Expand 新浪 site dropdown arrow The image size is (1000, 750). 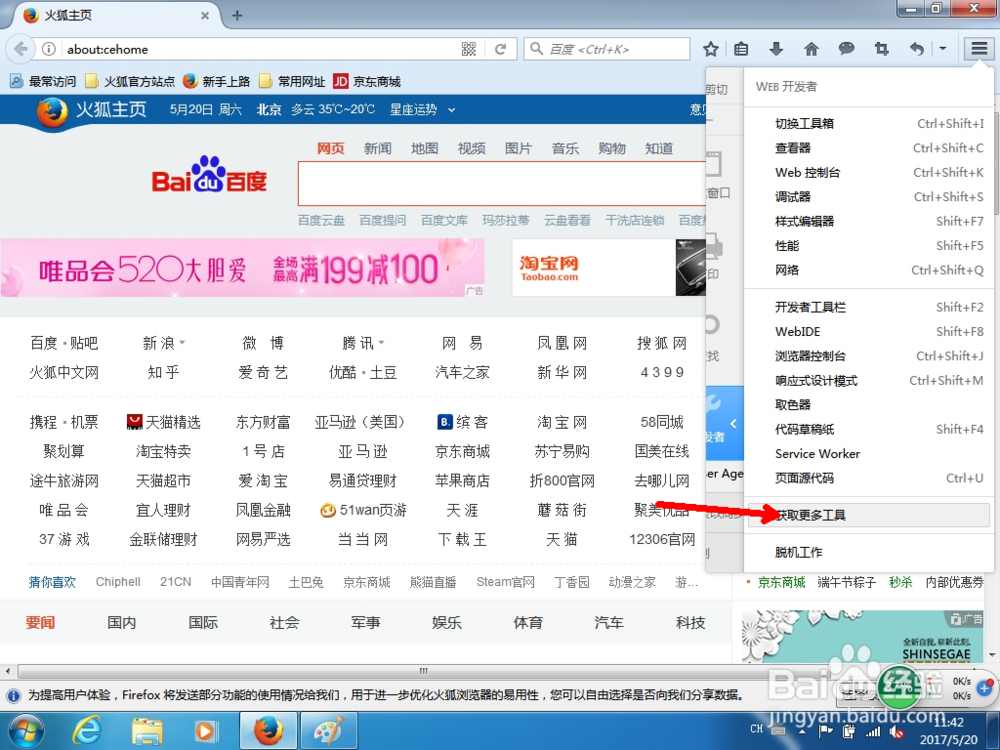(x=182, y=343)
